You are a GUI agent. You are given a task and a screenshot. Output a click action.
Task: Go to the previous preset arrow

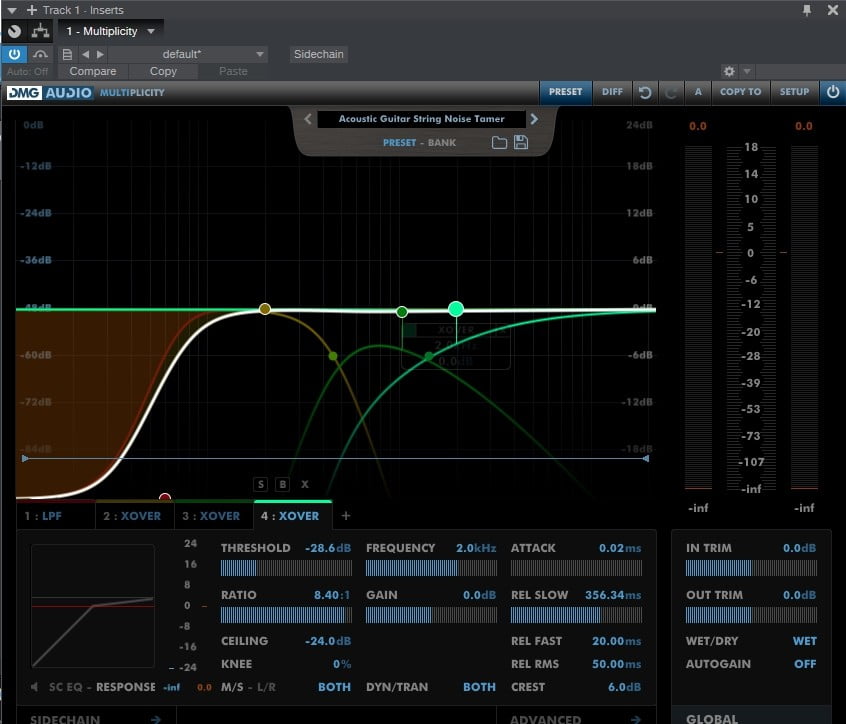(x=308, y=119)
